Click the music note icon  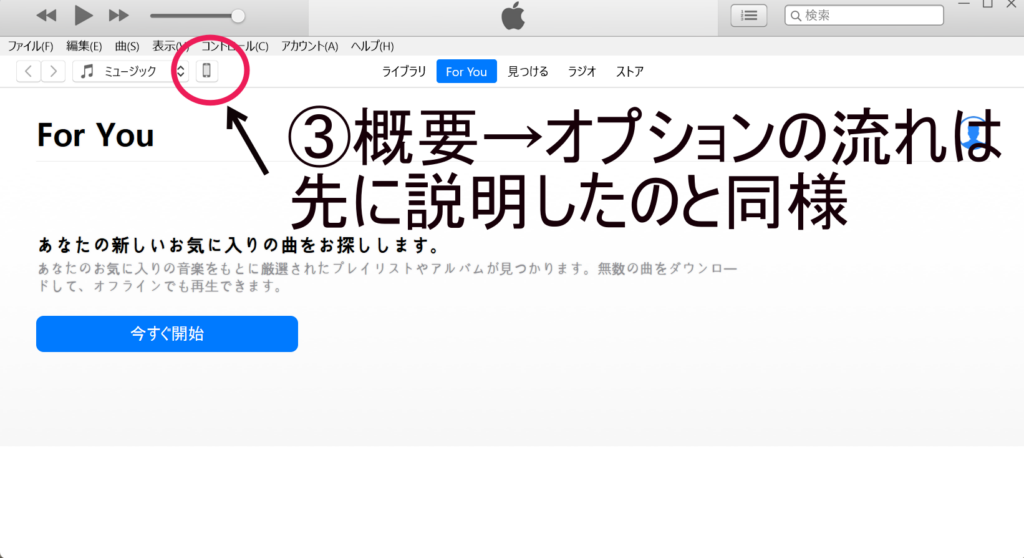87,71
